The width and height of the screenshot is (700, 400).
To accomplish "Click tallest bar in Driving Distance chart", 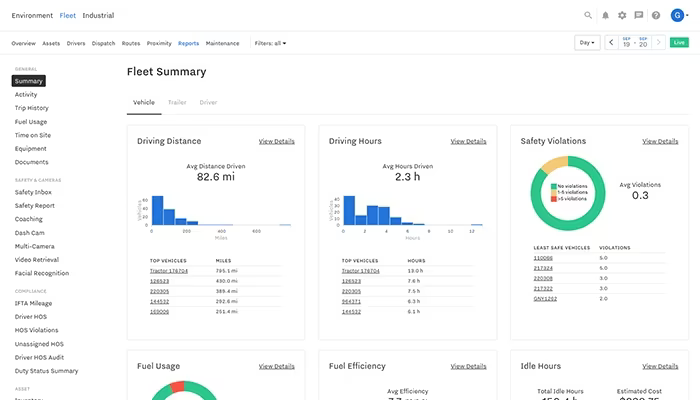I will [x=158, y=210].
